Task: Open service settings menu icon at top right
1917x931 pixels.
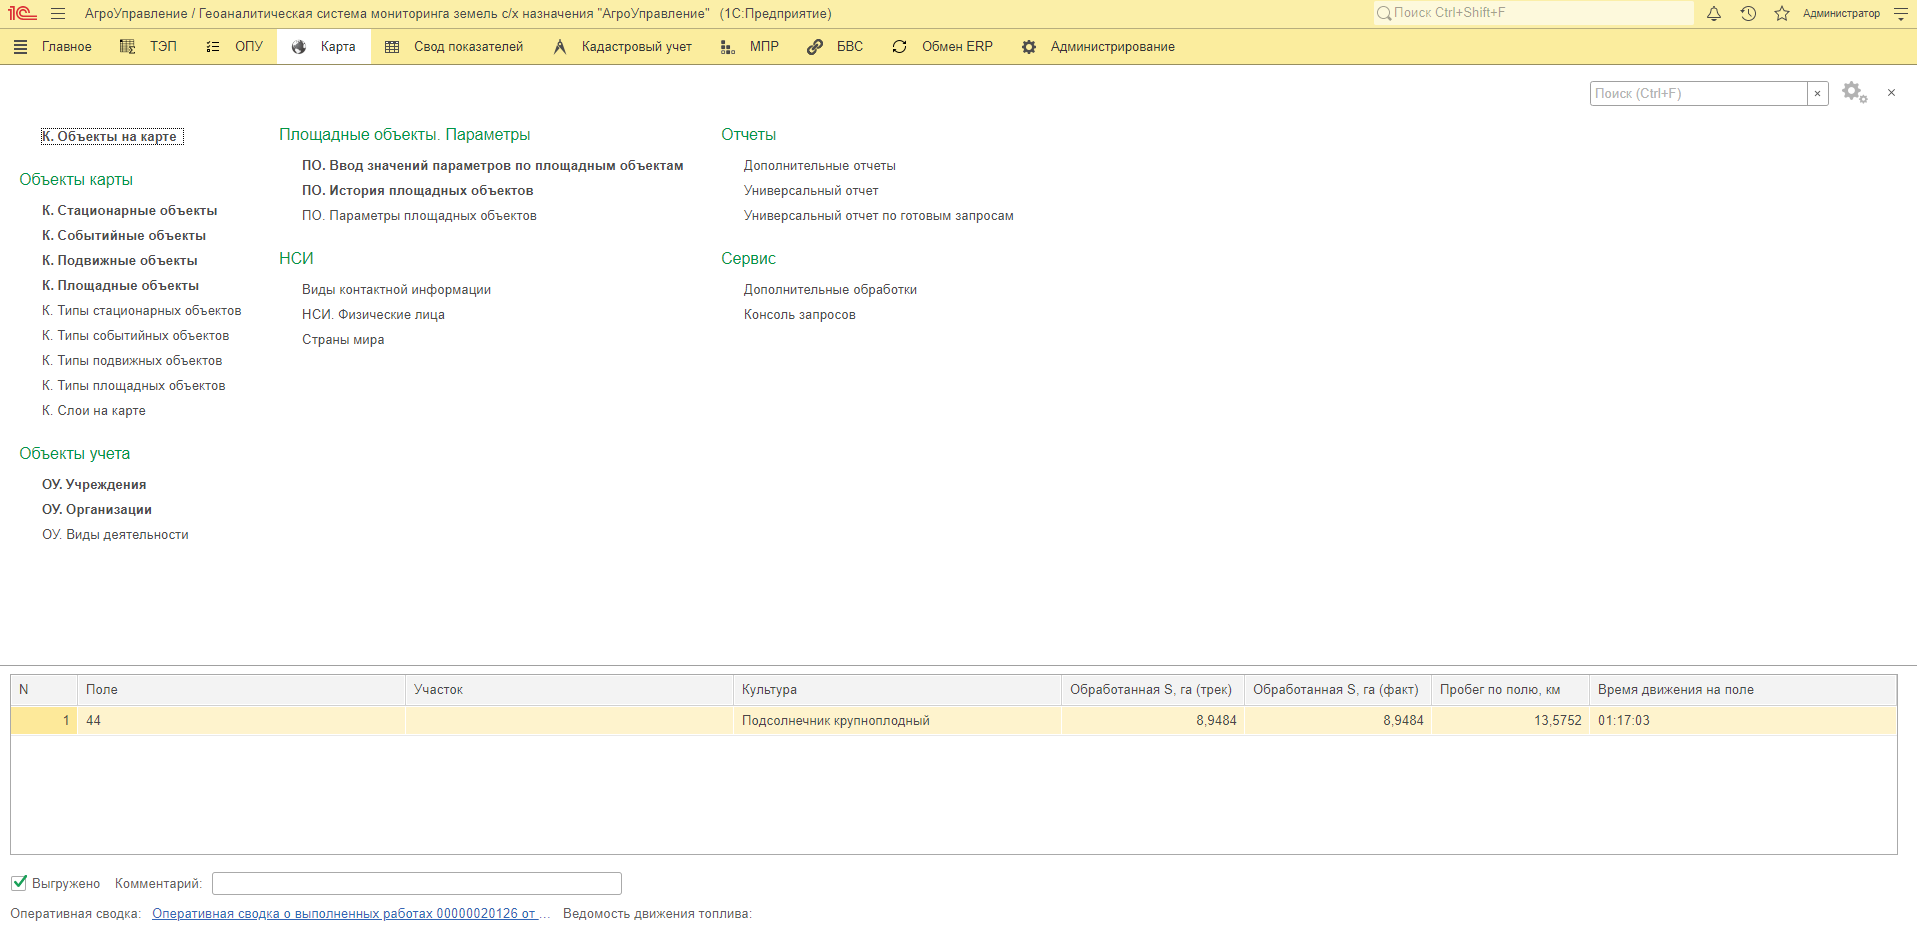Action: click(1901, 14)
